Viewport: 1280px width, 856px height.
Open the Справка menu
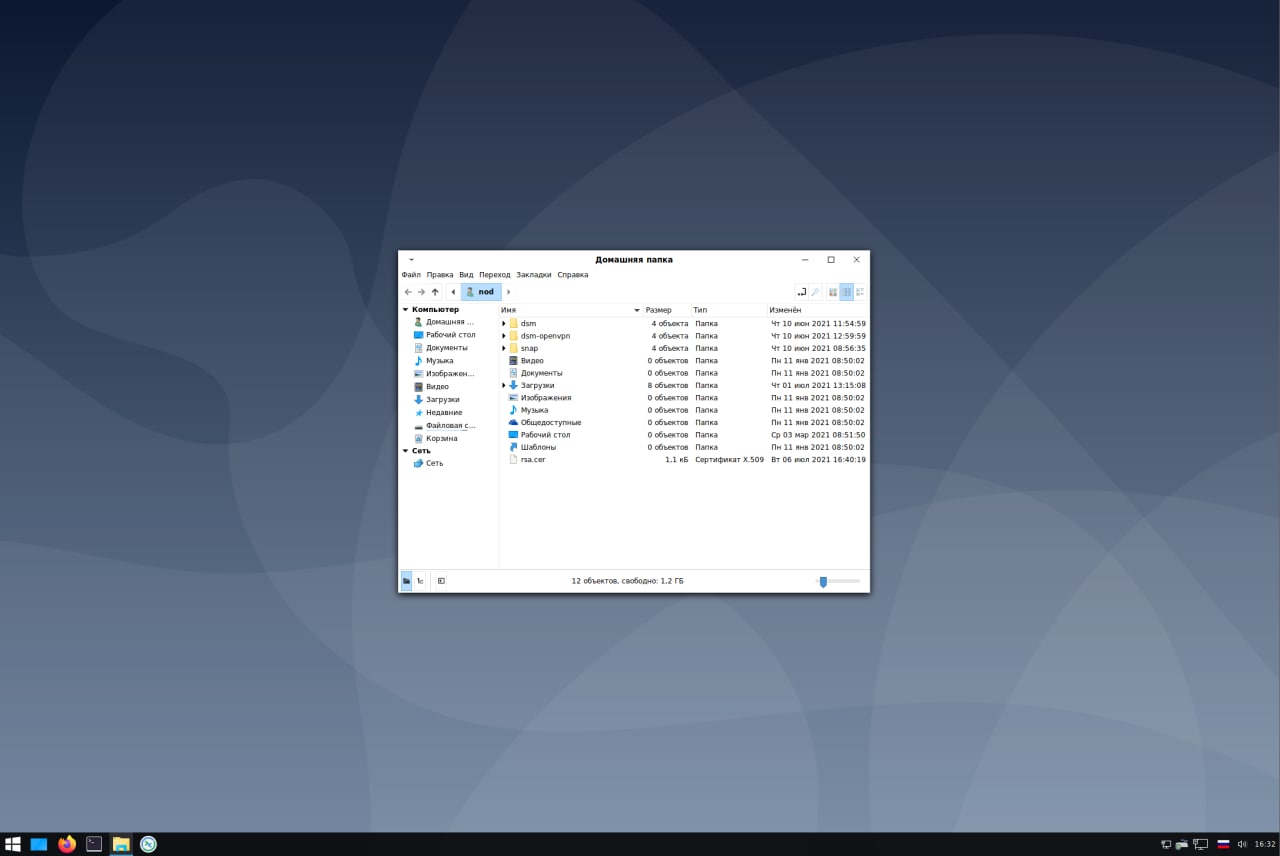[573, 274]
